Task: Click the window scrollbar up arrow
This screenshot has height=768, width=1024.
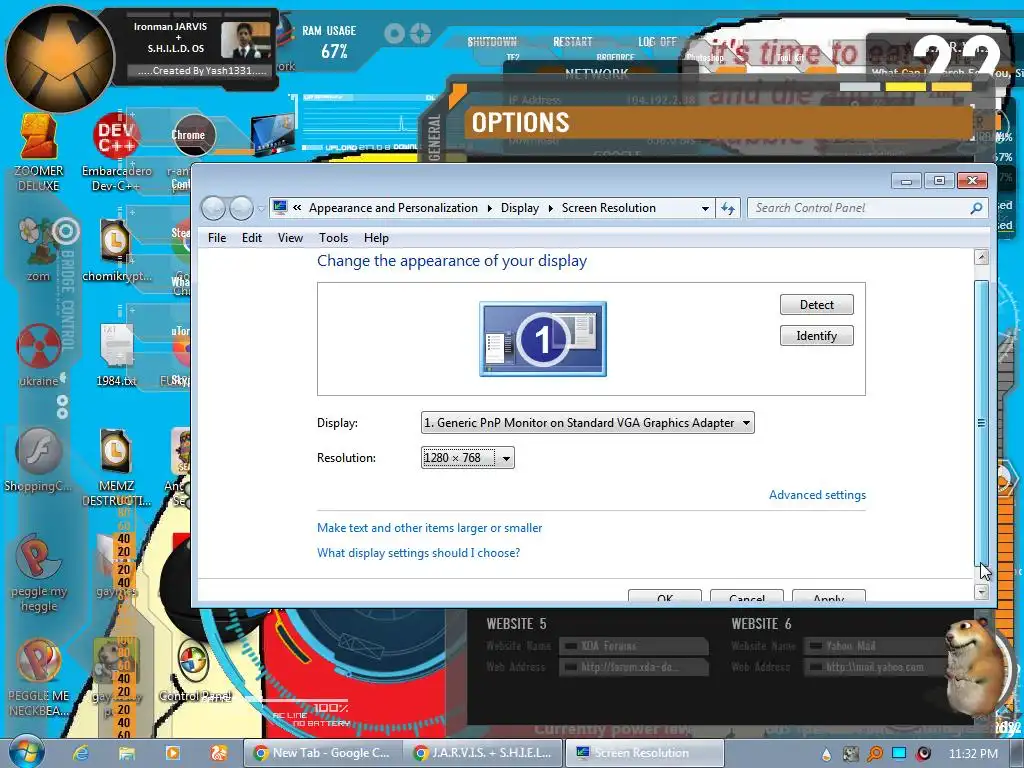Action: coord(981,257)
